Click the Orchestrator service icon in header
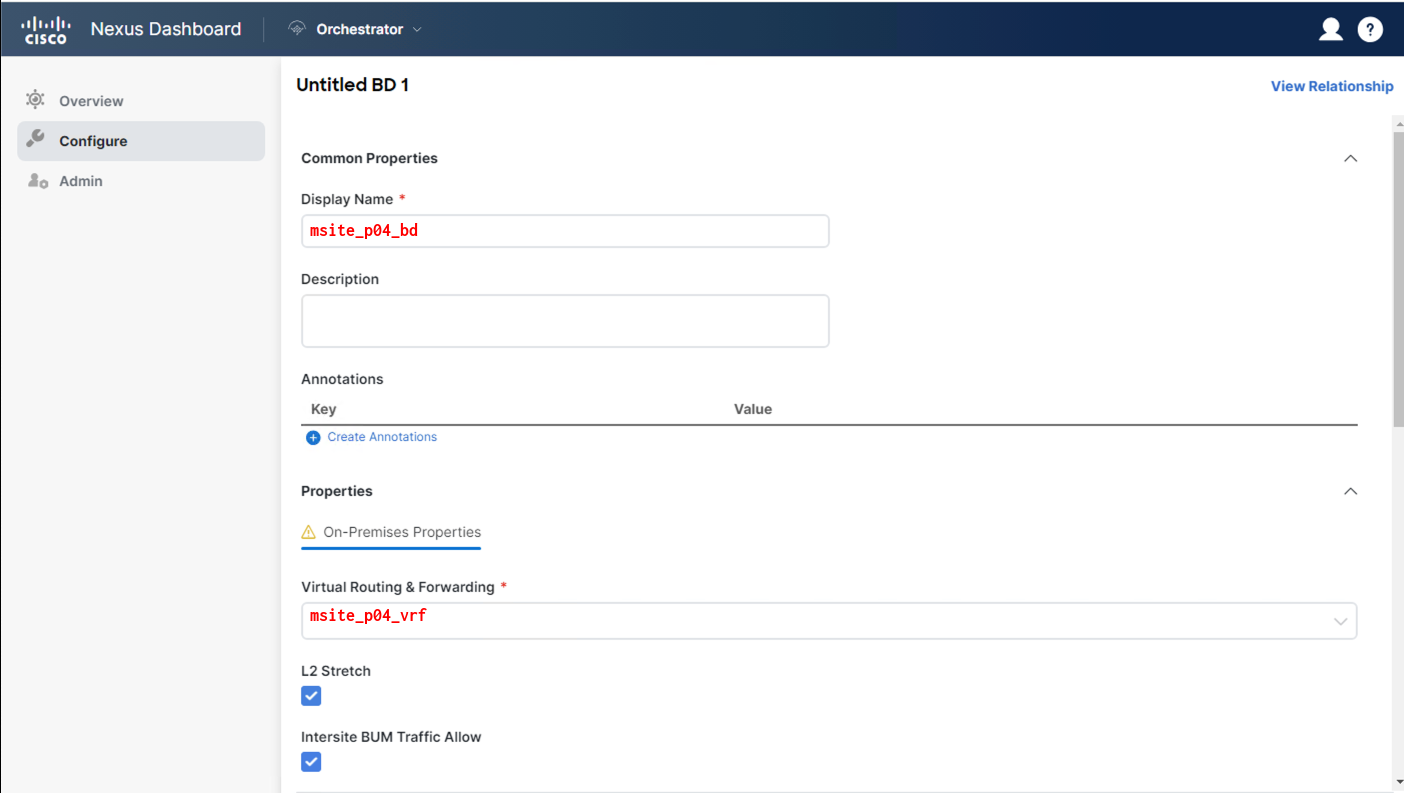The width and height of the screenshot is (1404, 793). 297,29
